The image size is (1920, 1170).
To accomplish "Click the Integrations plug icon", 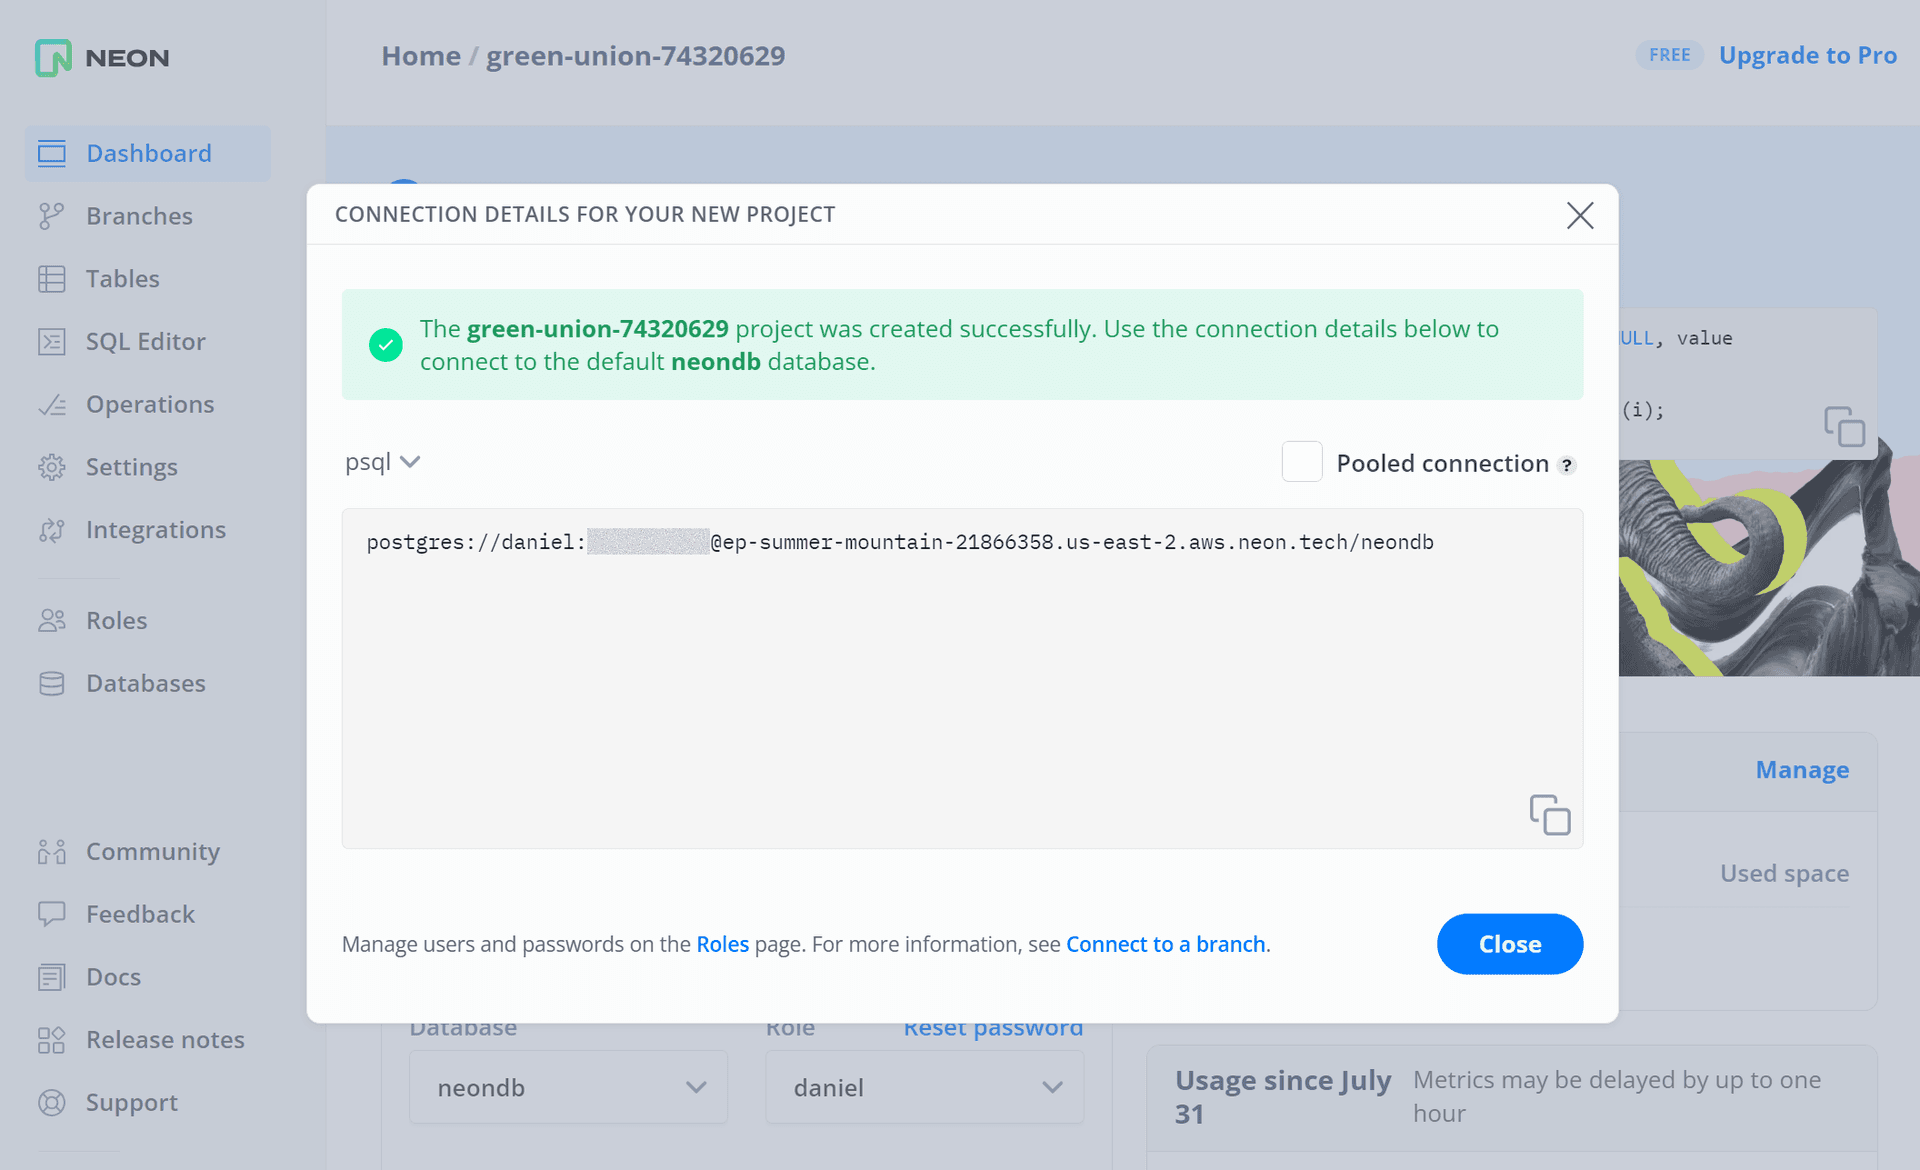I will tap(52, 530).
